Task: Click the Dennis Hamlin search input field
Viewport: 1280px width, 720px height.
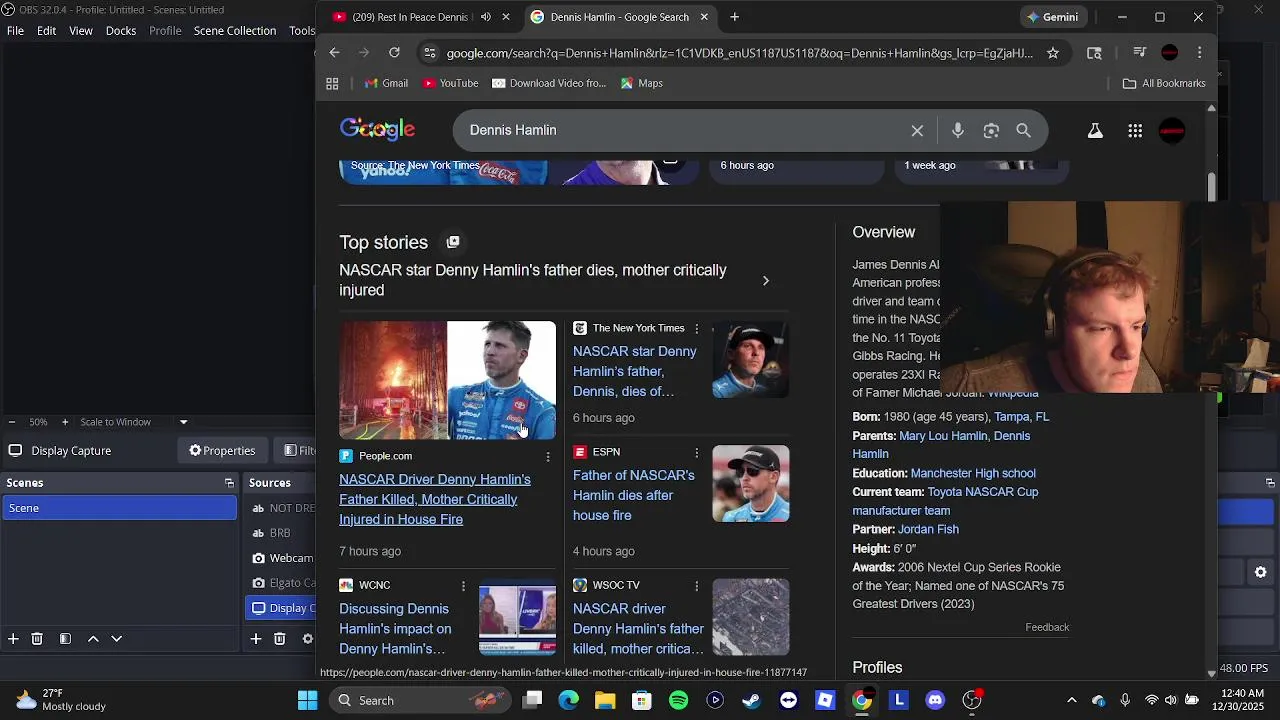Action: (x=680, y=130)
